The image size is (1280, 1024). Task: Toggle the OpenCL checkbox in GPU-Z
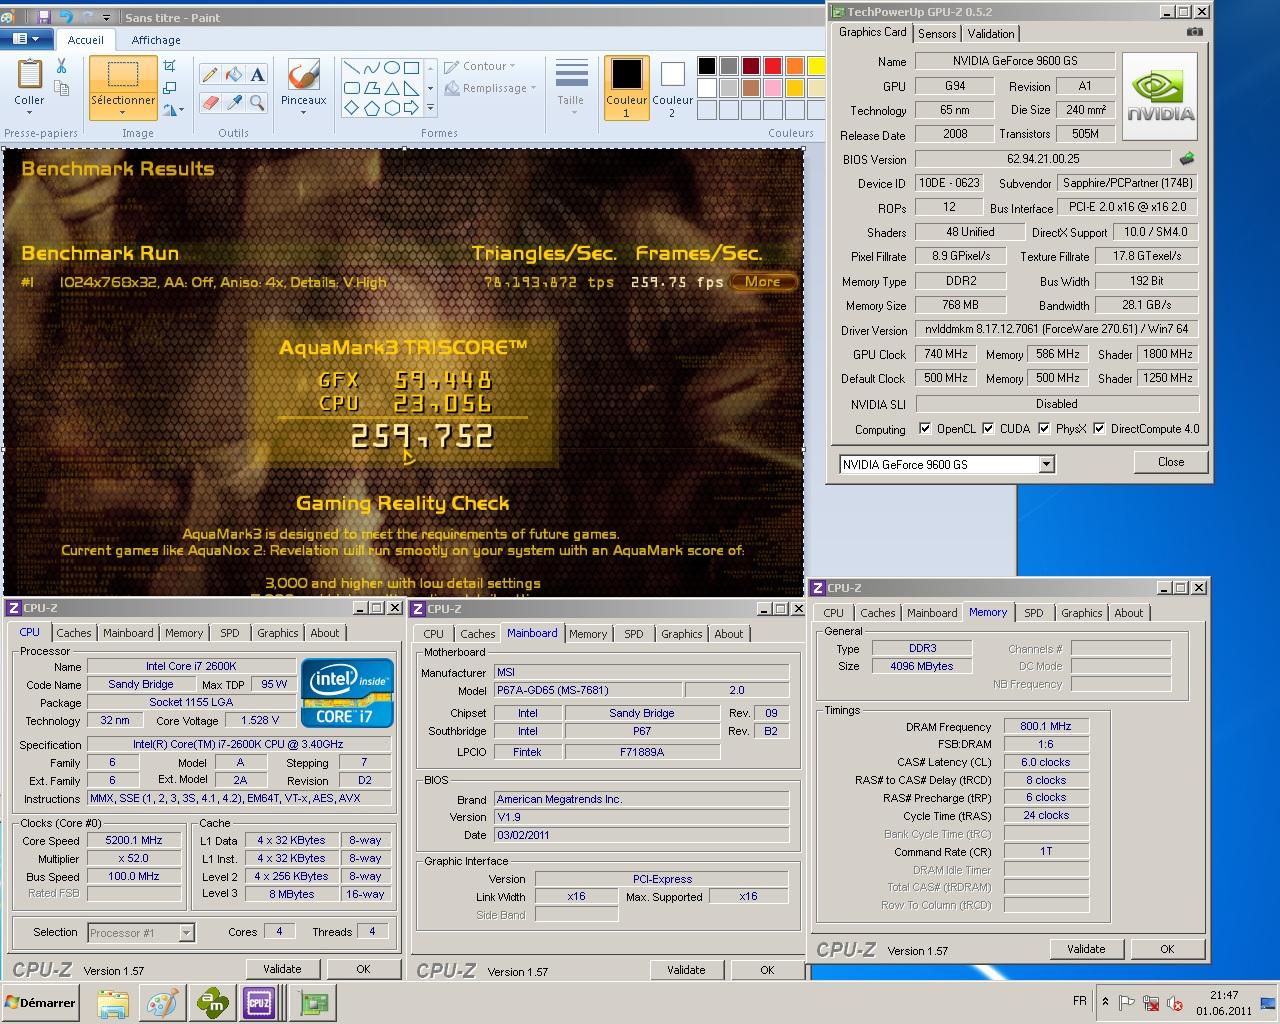click(x=925, y=429)
